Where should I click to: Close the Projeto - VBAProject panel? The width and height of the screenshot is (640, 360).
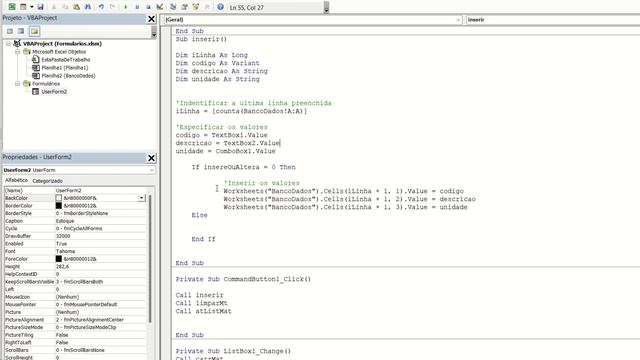151,19
